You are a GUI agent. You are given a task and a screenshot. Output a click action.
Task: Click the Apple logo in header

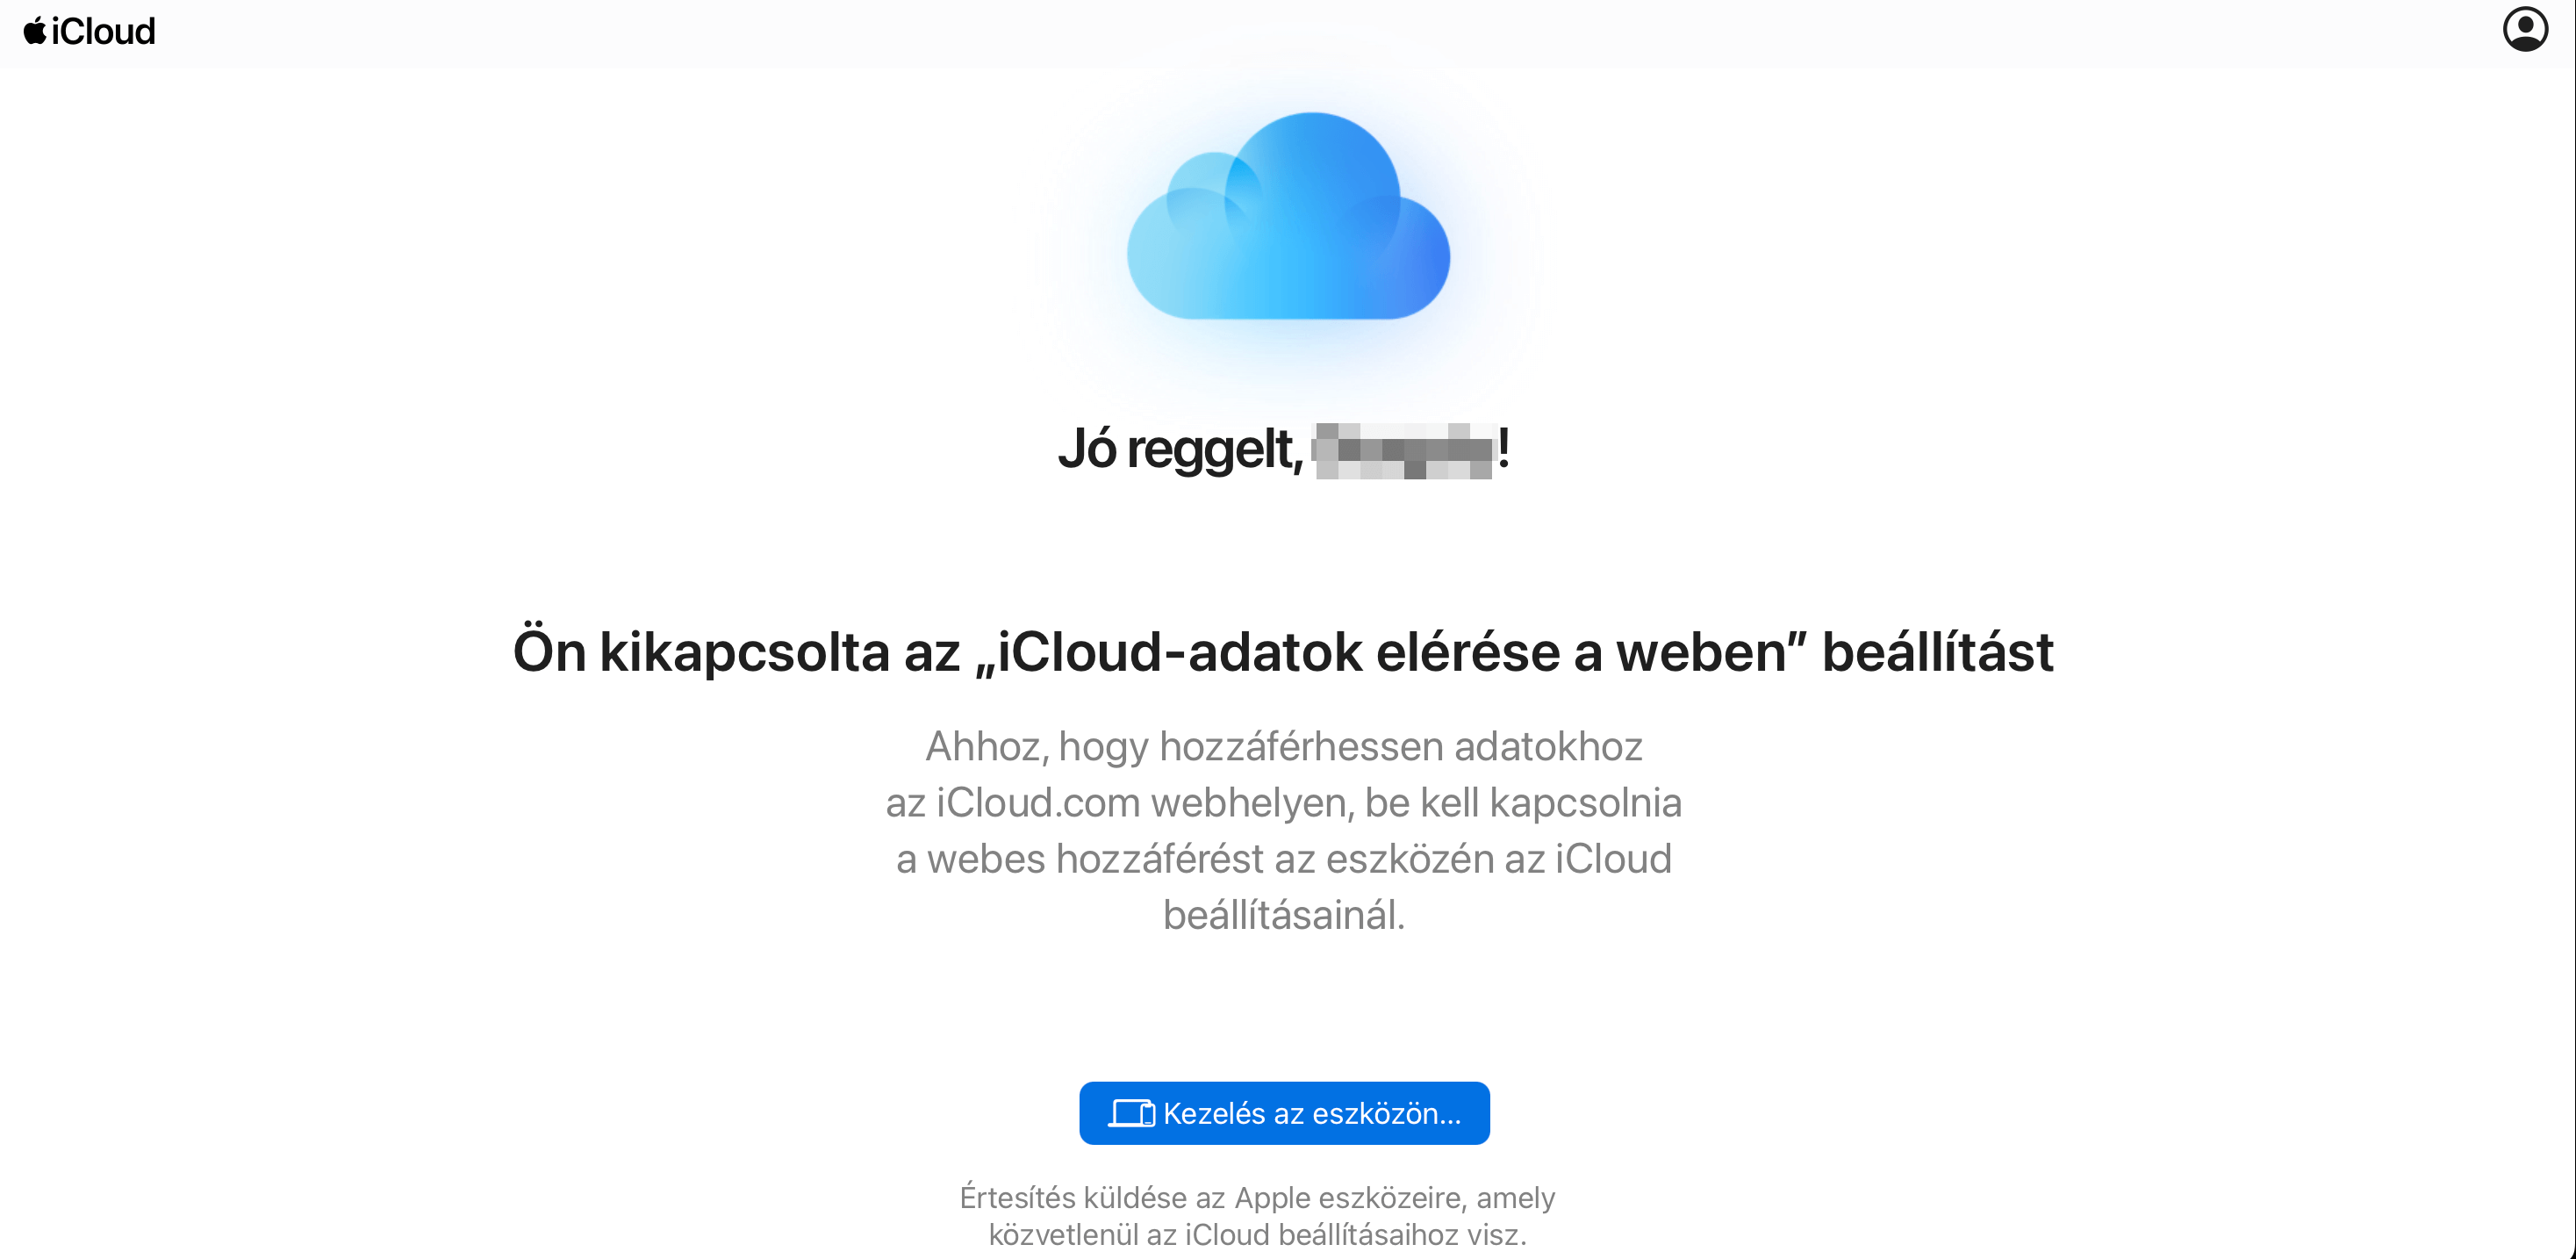tap(35, 30)
